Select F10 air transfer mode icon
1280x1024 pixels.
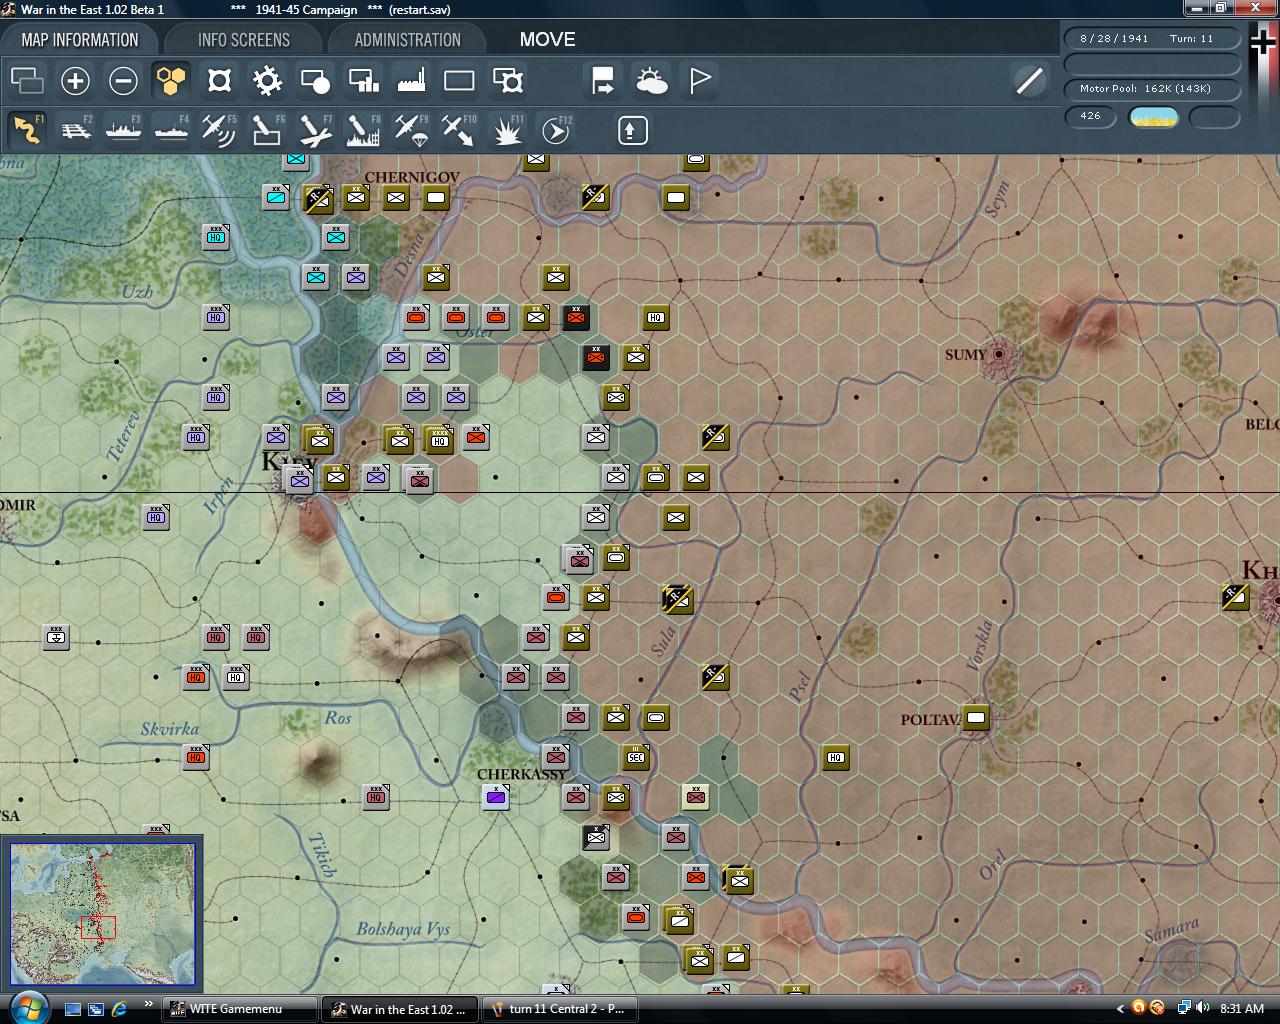click(x=459, y=130)
